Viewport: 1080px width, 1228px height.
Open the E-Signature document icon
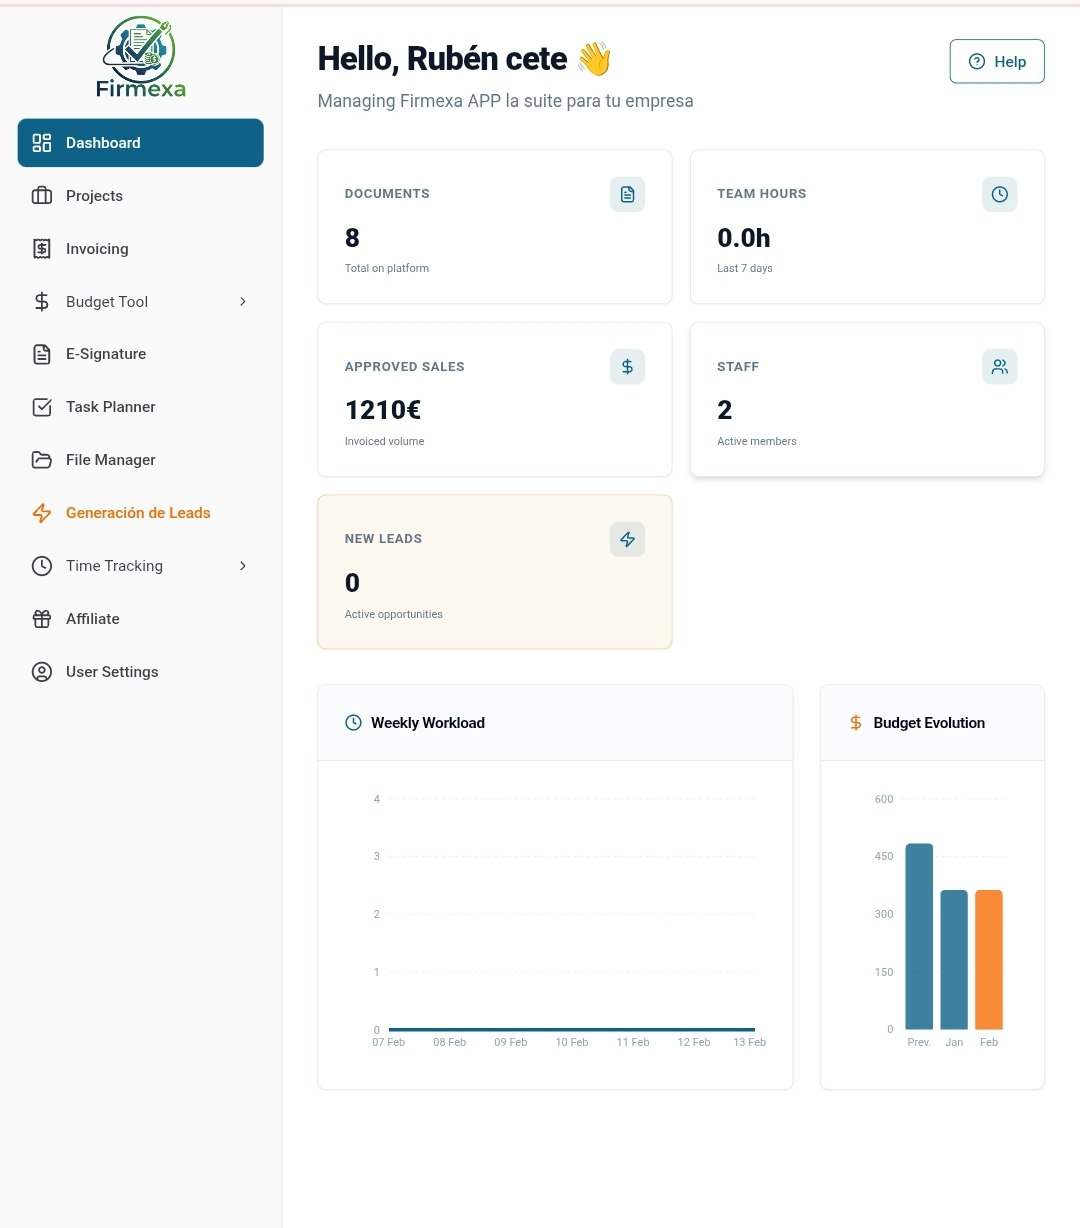[41, 353]
